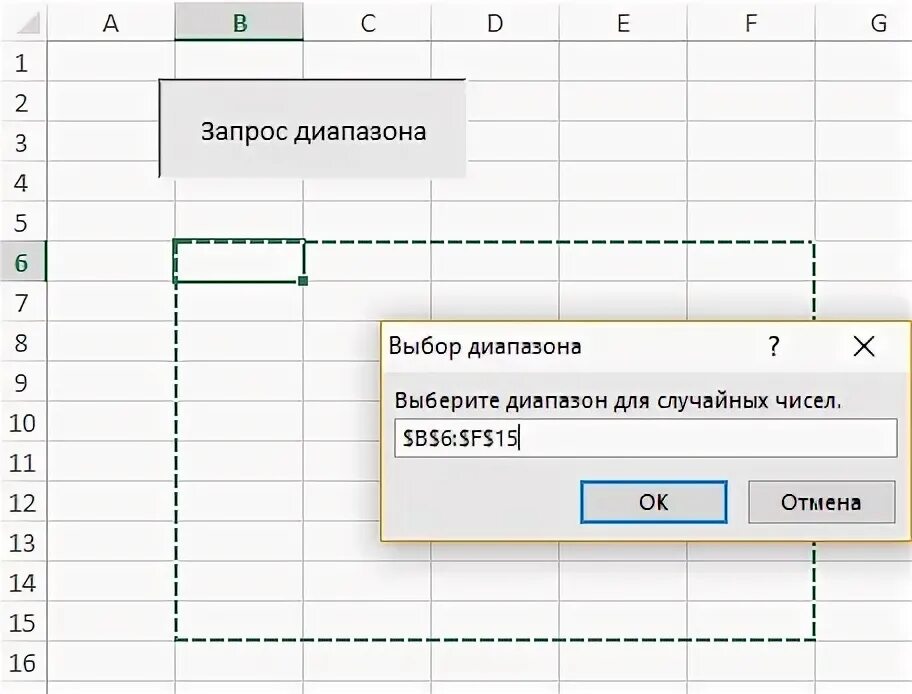The width and height of the screenshot is (912, 694).
Task: Select cell C15
Action: pos(367,622)
